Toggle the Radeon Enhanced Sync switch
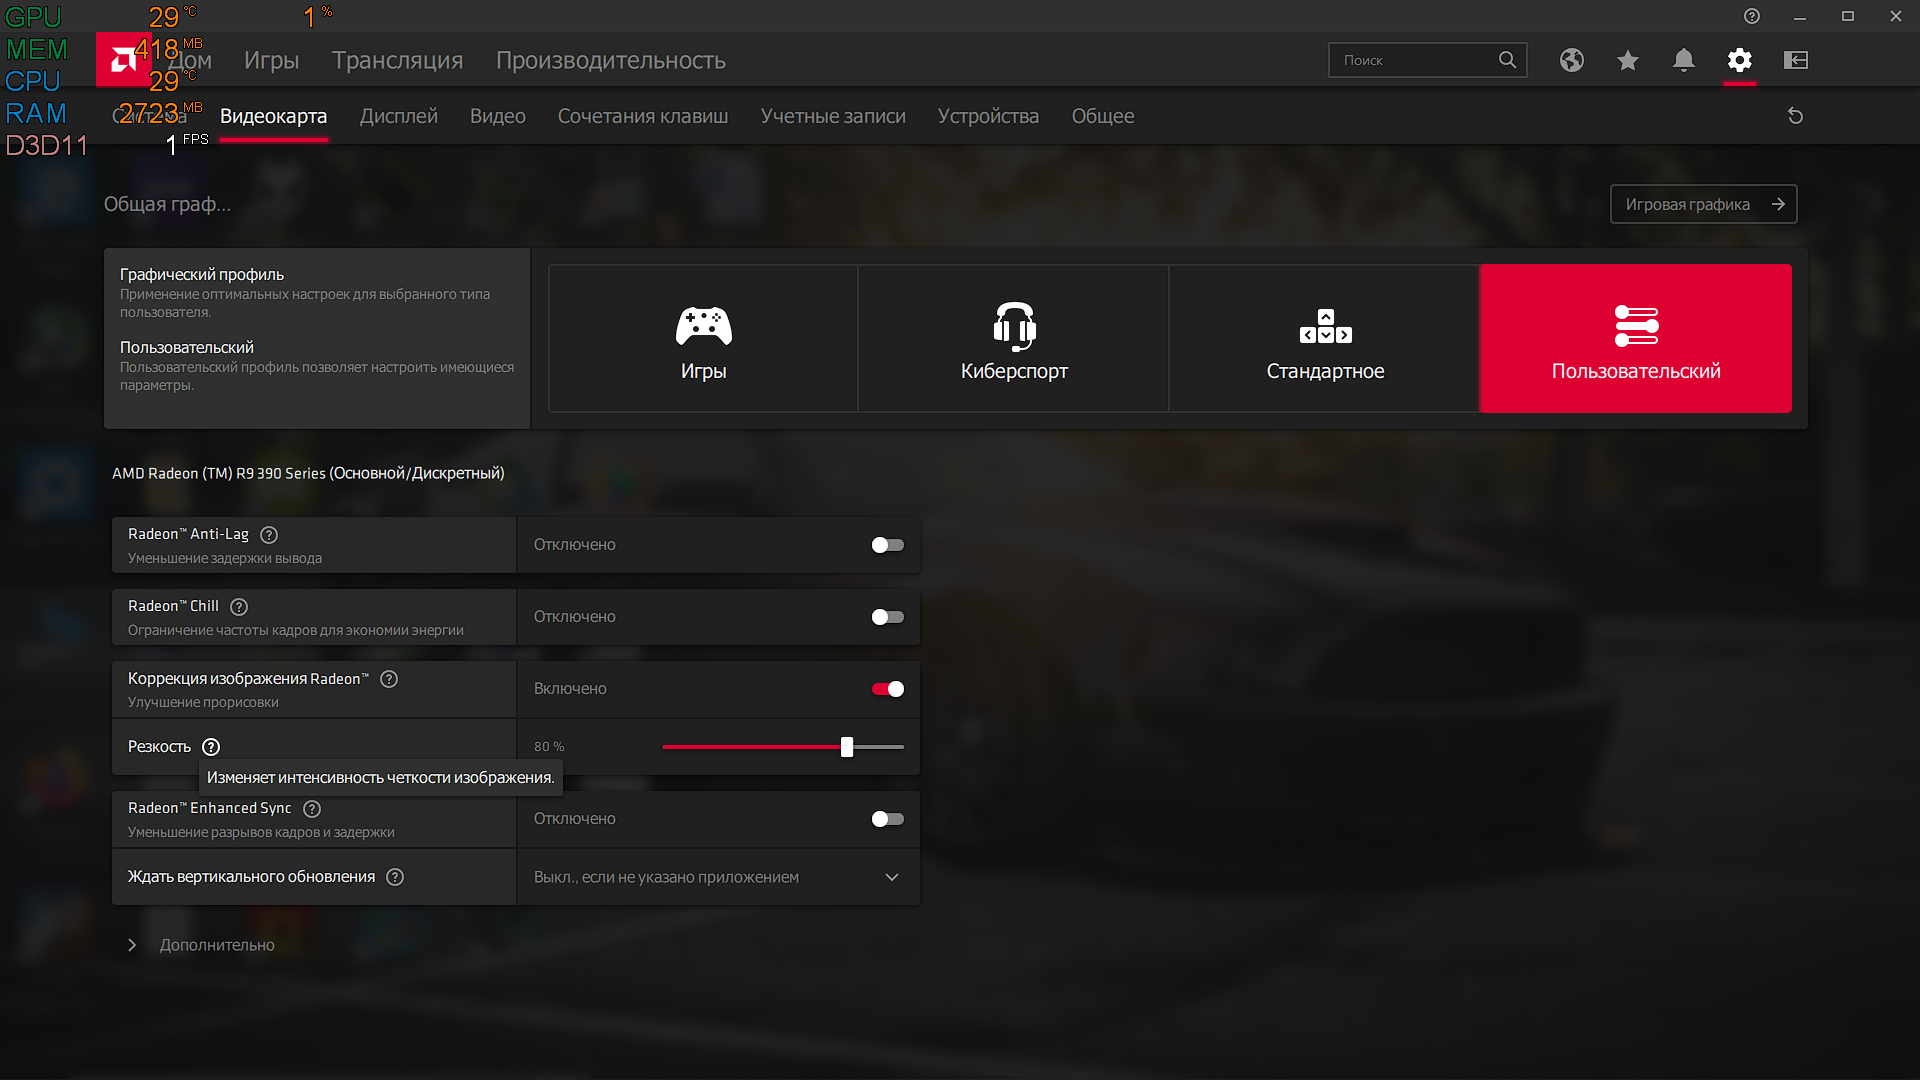Viewport: 1920px width, 1080px height. 887,819
